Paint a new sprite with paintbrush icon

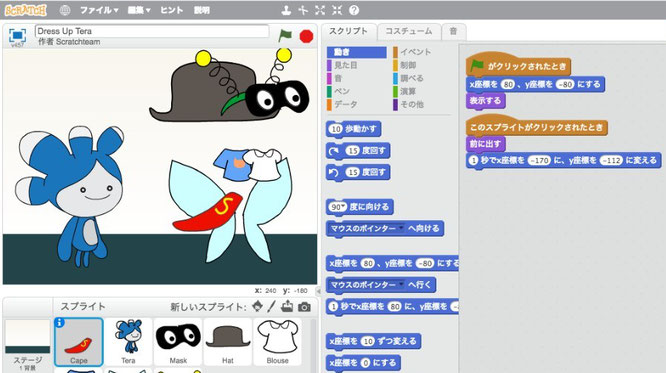click(x=272, y=306)
